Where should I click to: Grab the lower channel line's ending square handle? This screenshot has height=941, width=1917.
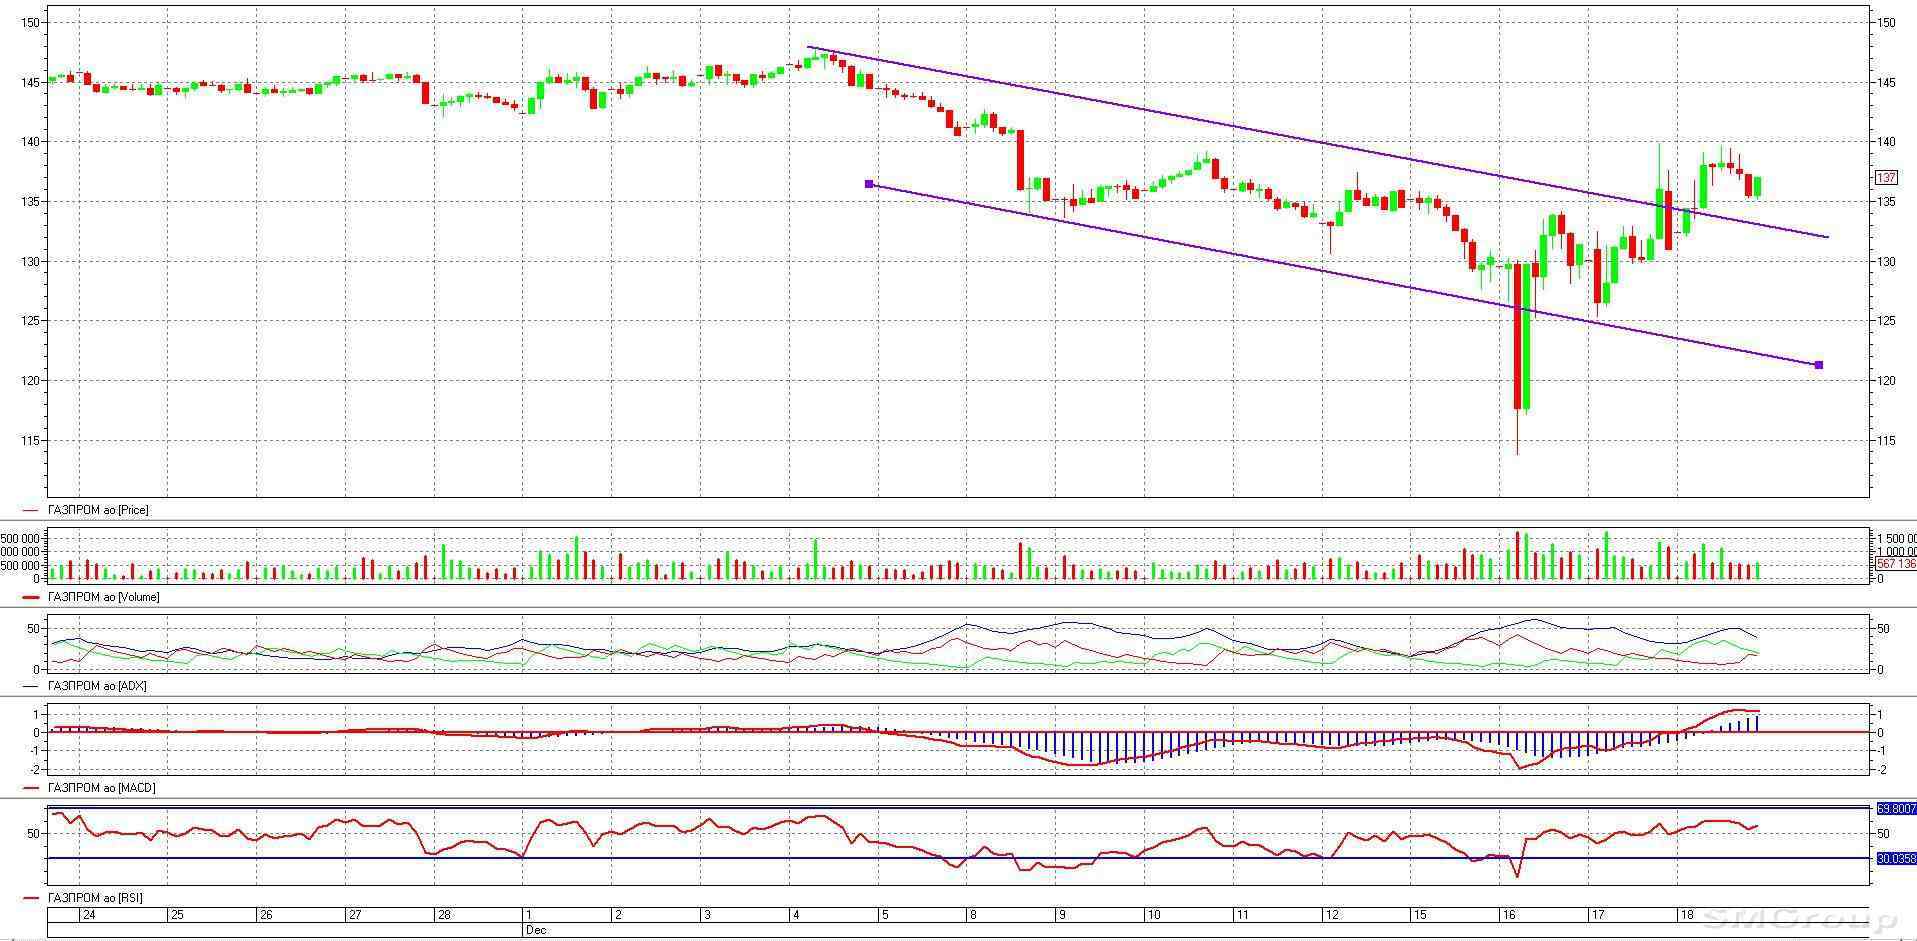(x=1818, y=365)
